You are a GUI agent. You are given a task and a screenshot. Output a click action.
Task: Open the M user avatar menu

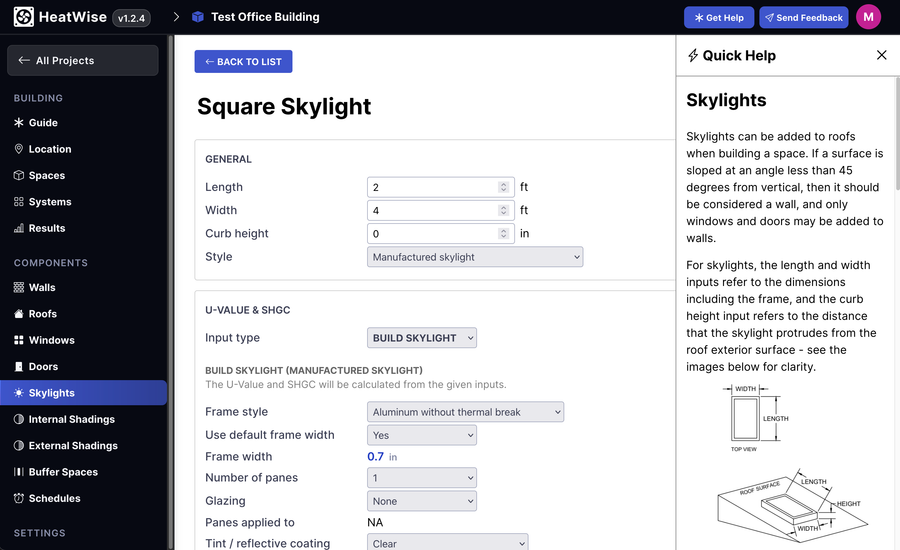point(868,17)
